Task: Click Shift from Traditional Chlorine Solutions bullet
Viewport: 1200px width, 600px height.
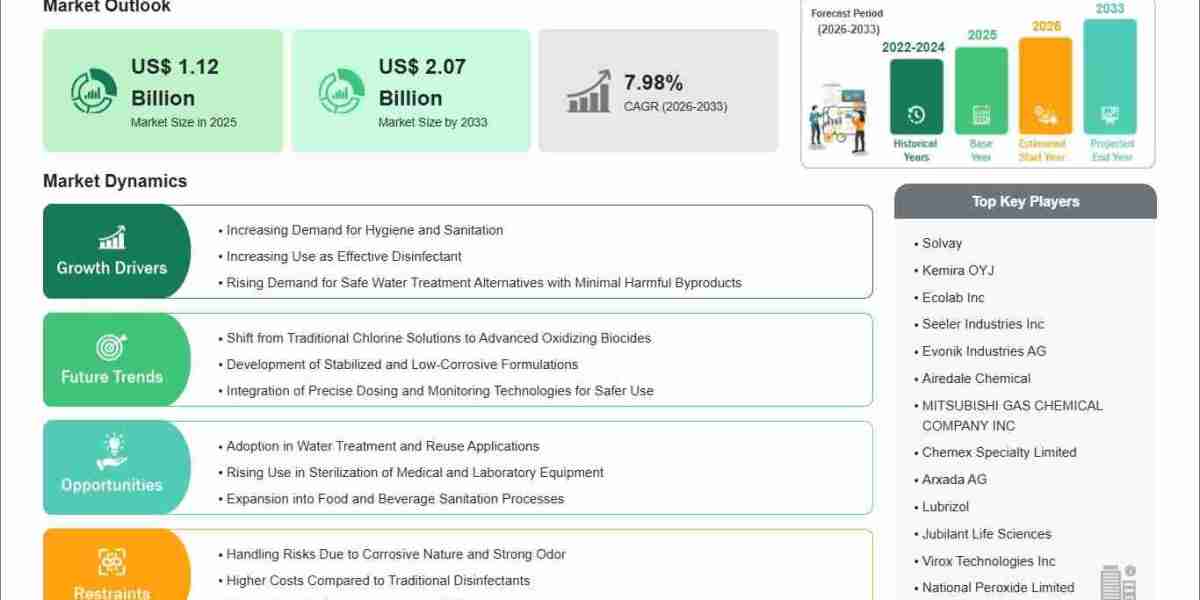Action: click(x=439, y=338)
